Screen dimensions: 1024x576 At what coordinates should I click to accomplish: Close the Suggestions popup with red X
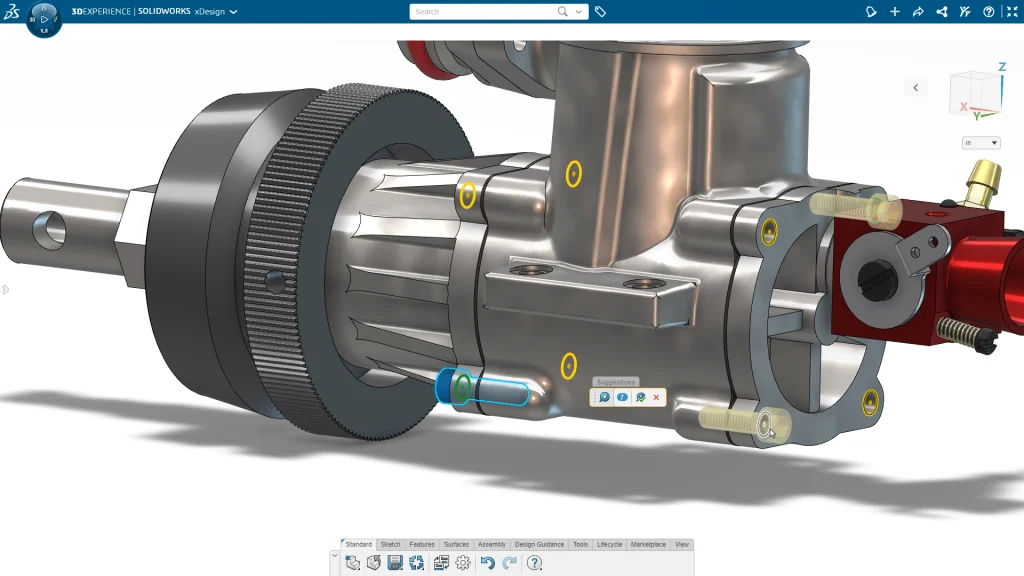pos(656,397)
